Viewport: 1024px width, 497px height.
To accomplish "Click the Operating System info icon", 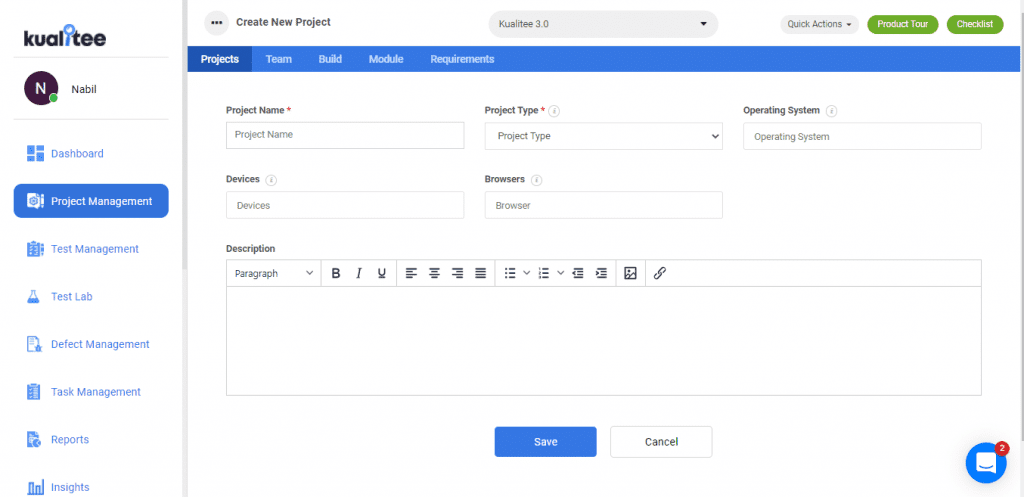I will tap(831, 111).
